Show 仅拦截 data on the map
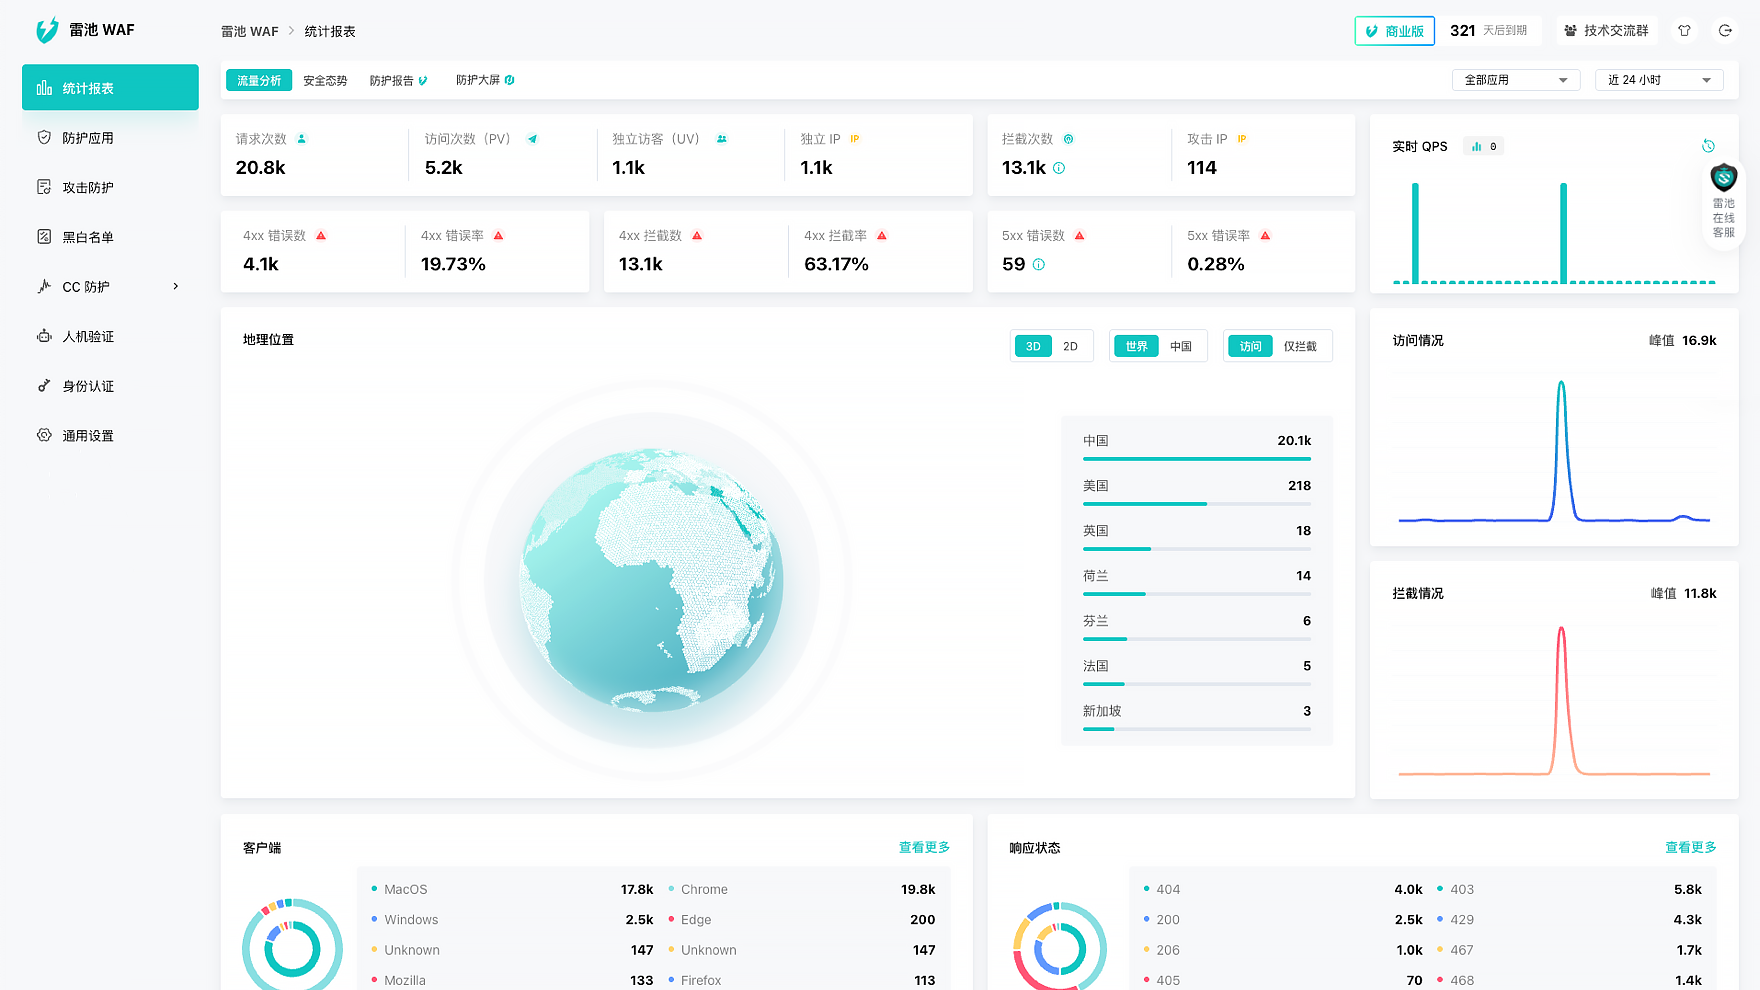This screenshot has height=990, width=1760. (x=1300, y=346)
